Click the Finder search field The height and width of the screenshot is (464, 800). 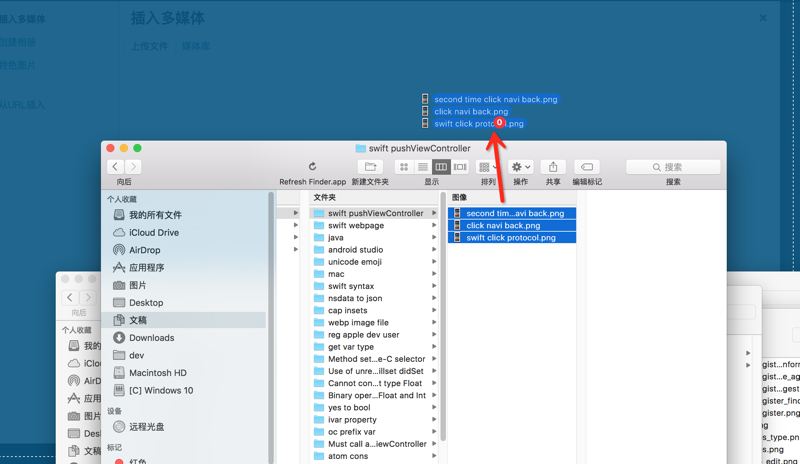click(673, 167)
